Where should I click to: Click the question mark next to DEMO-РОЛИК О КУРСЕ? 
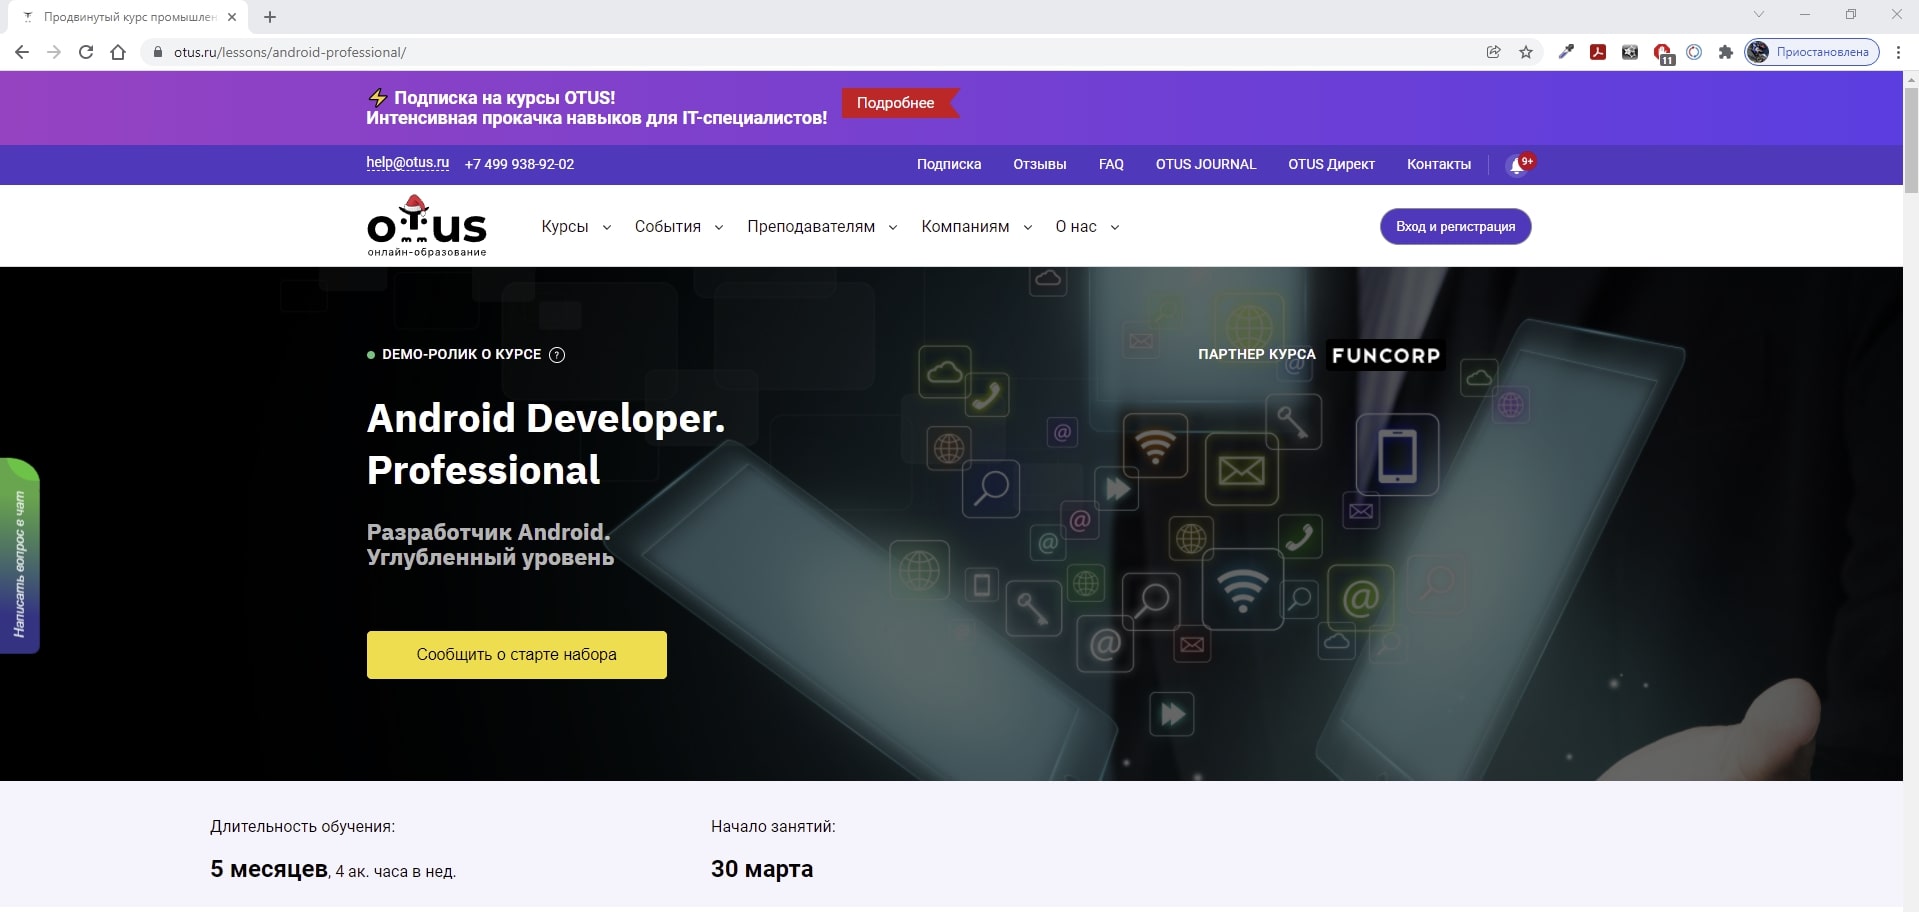(x=557, y=355)
